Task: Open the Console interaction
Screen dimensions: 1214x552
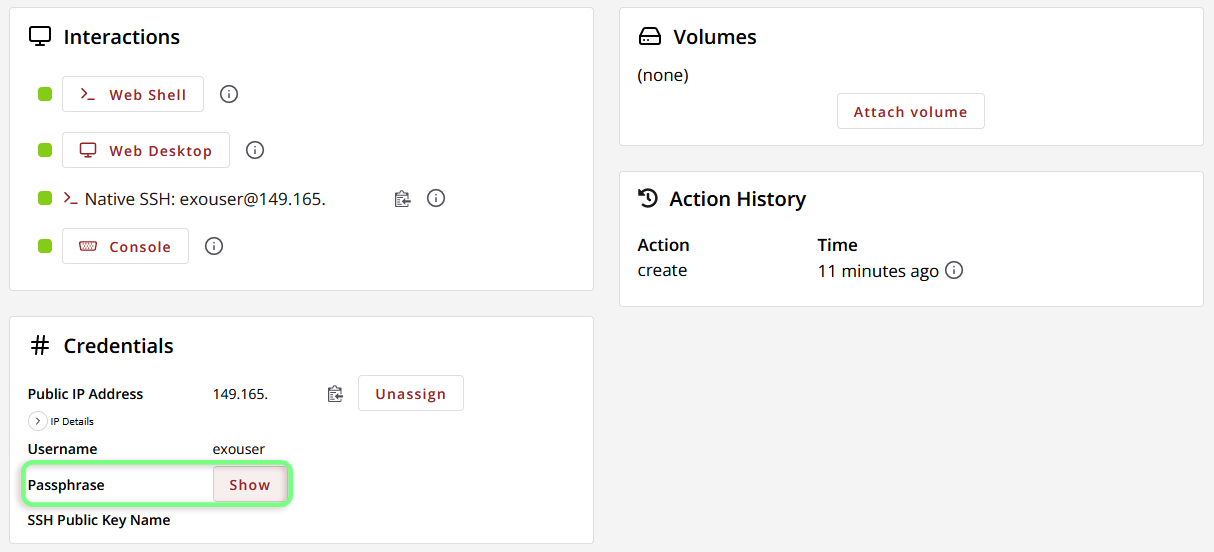Action: pyautogui.click(x=125, y=246)
